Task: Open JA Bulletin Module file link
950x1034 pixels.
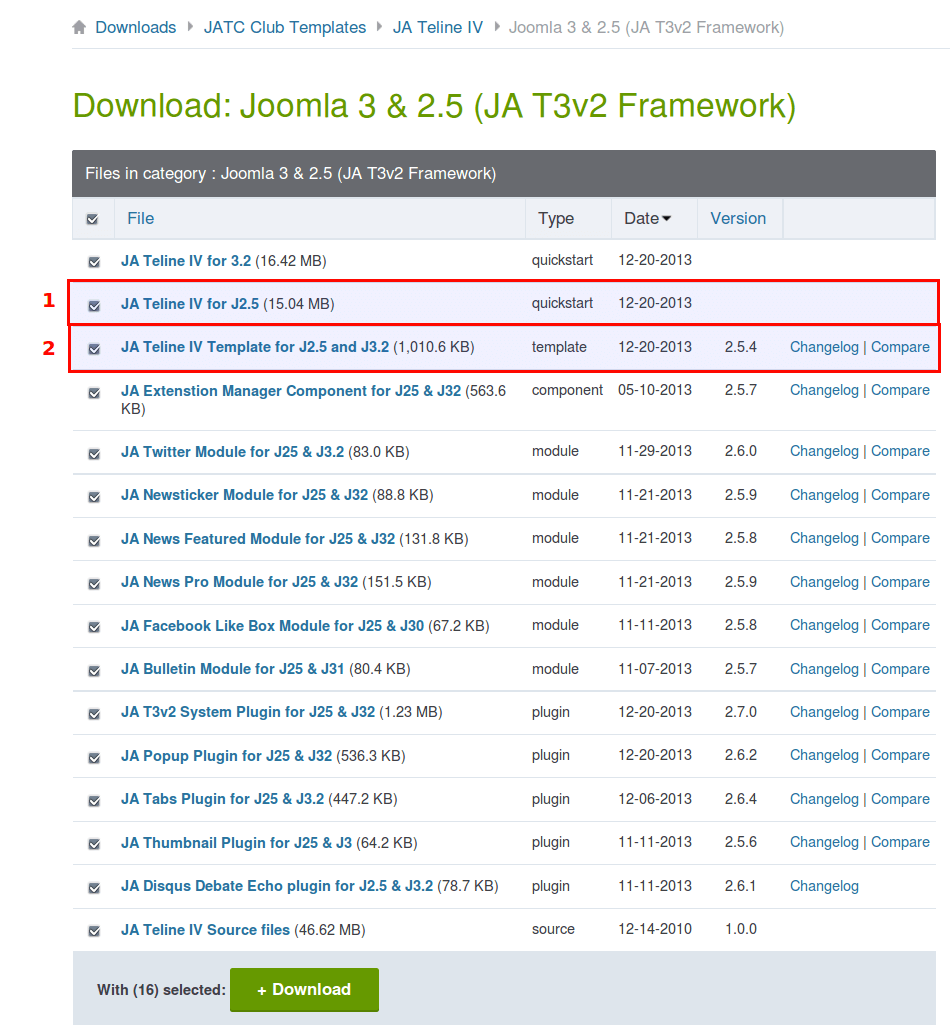Action: (x=233, y=669)
